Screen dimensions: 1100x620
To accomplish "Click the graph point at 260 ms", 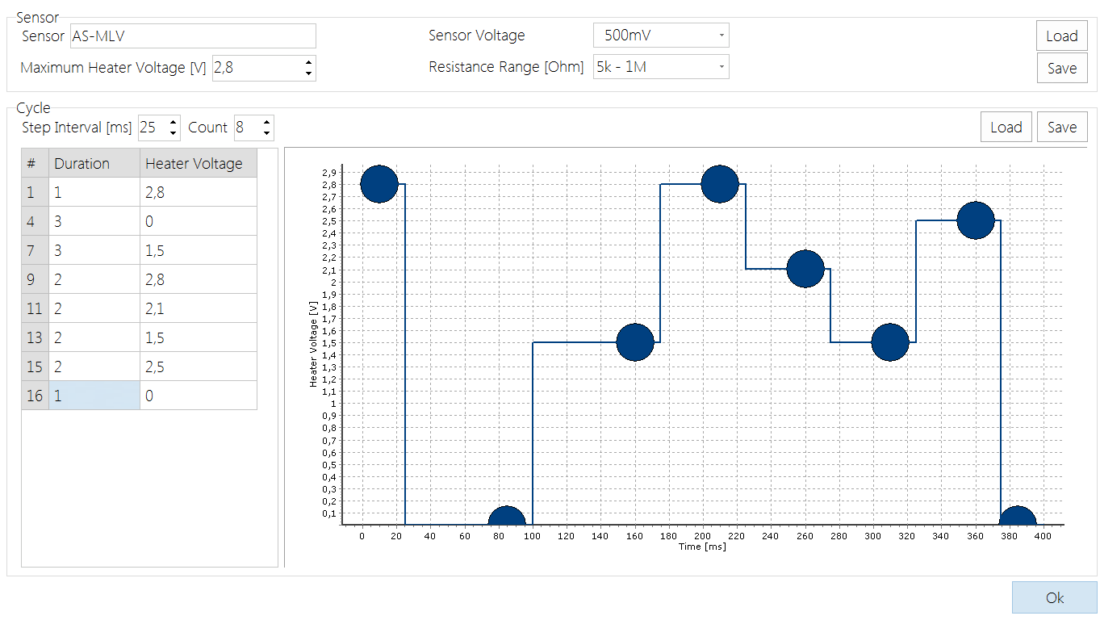I will point(805,269).
